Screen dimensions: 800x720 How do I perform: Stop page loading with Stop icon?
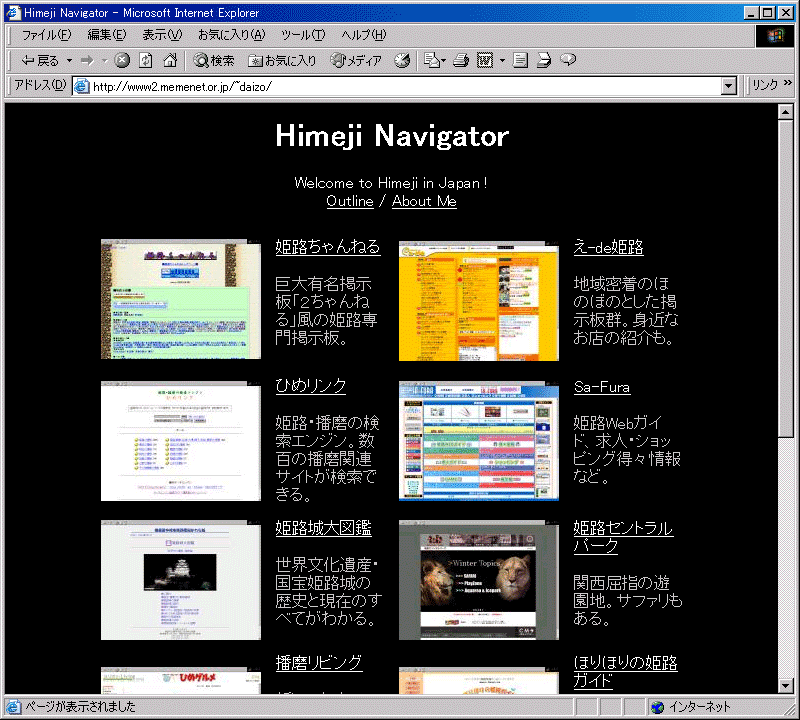pos(121,61)
